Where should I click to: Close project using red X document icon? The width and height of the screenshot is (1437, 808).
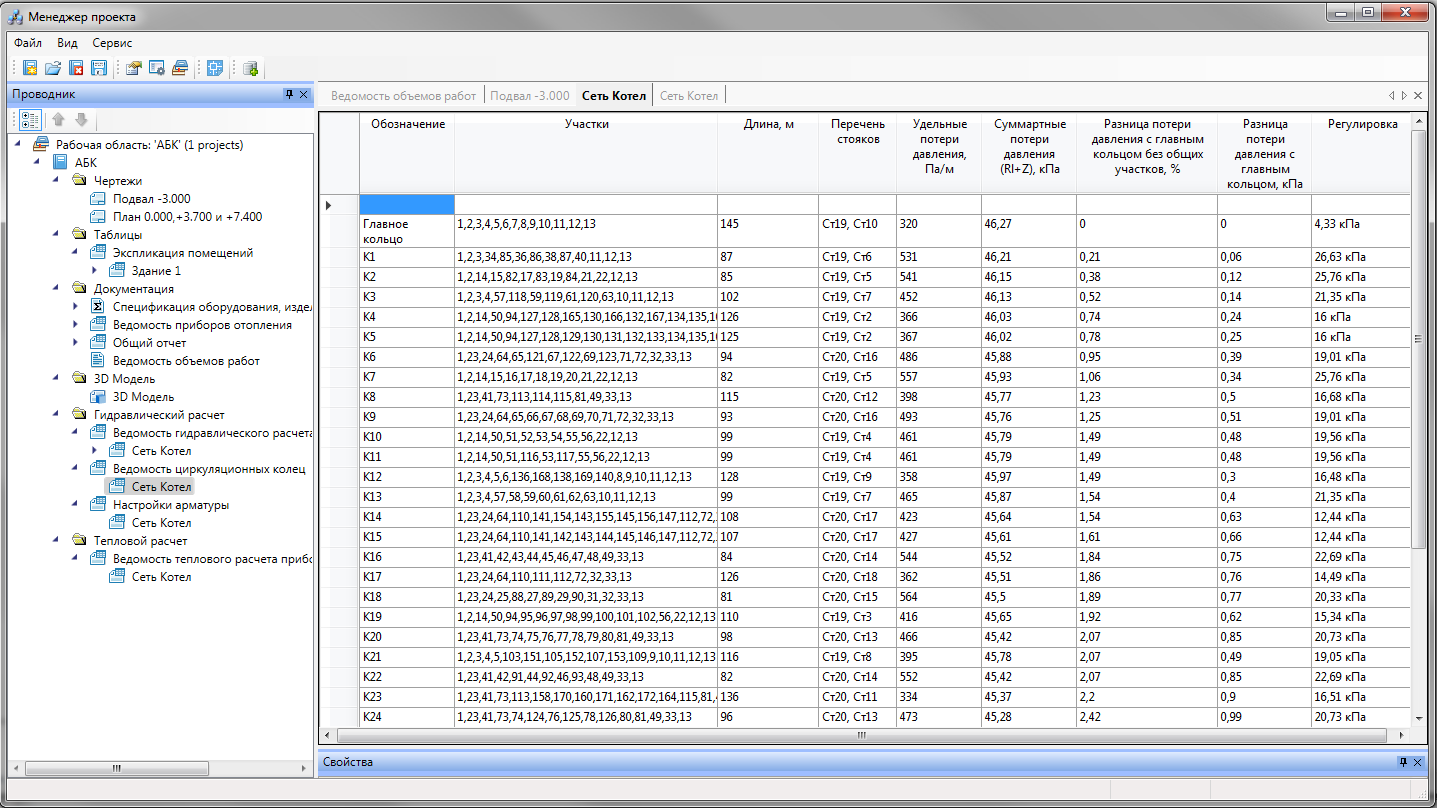tap(76, 68)
